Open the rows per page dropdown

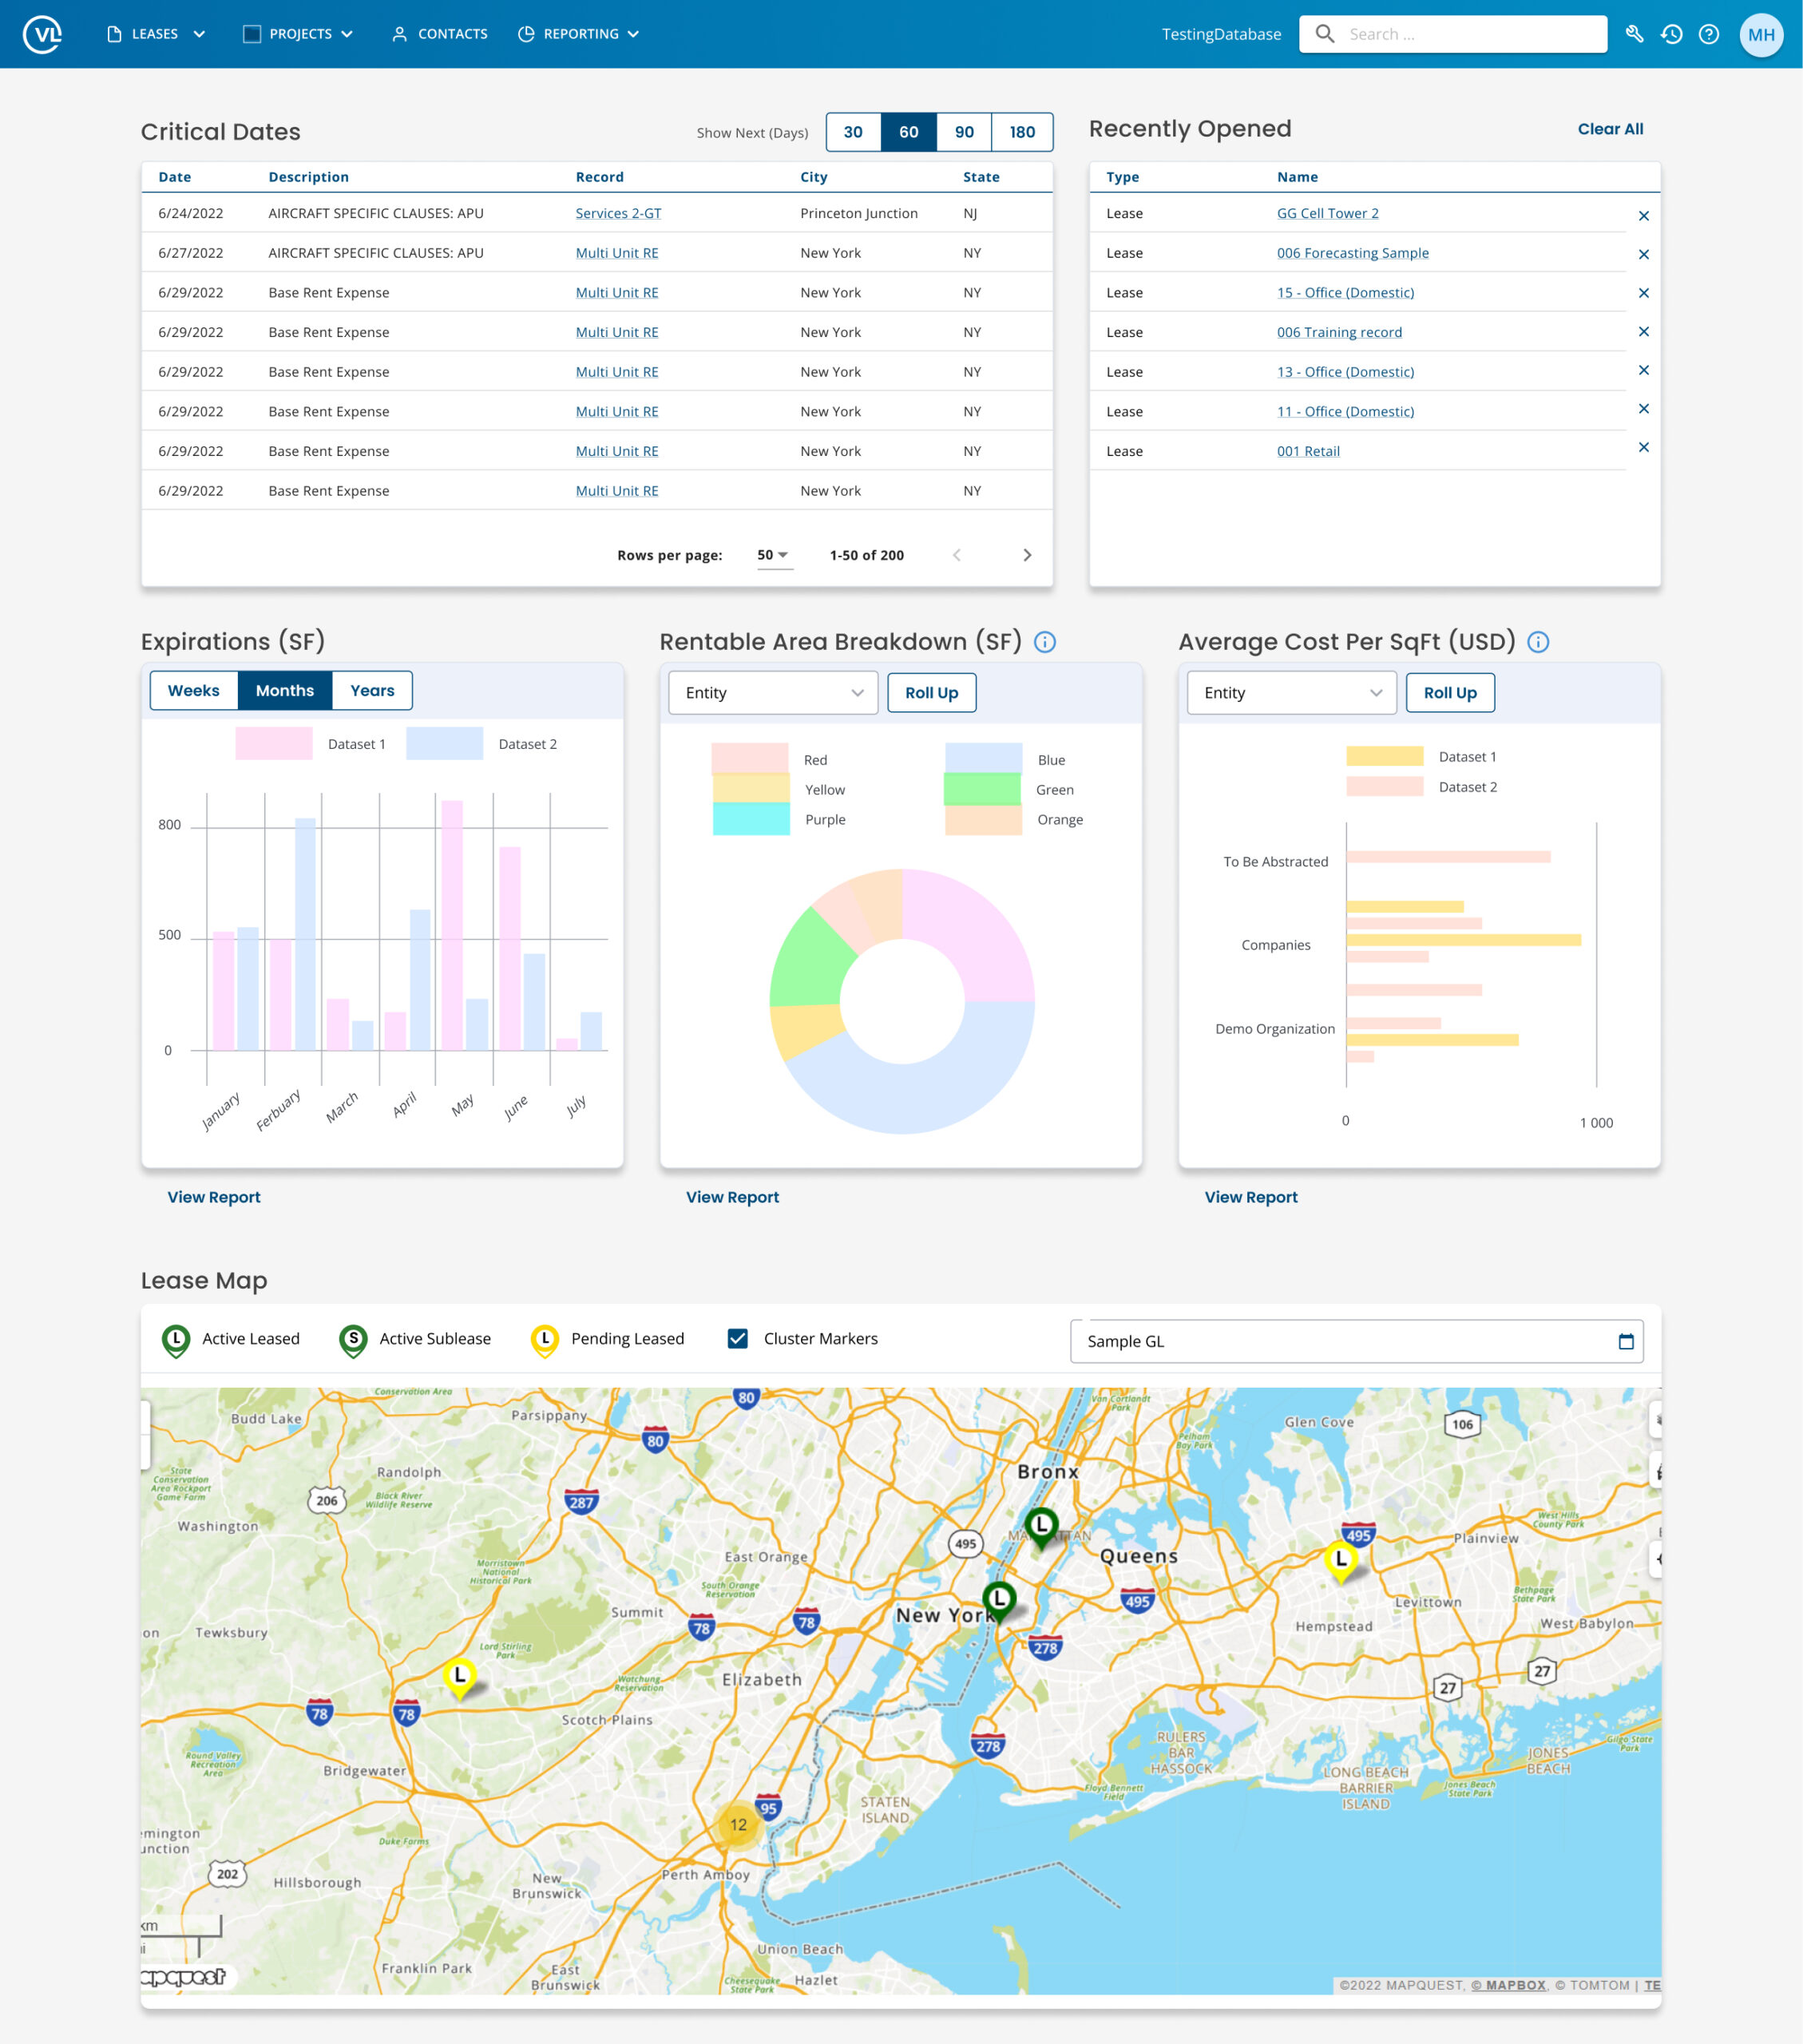[x=773, y=555]
